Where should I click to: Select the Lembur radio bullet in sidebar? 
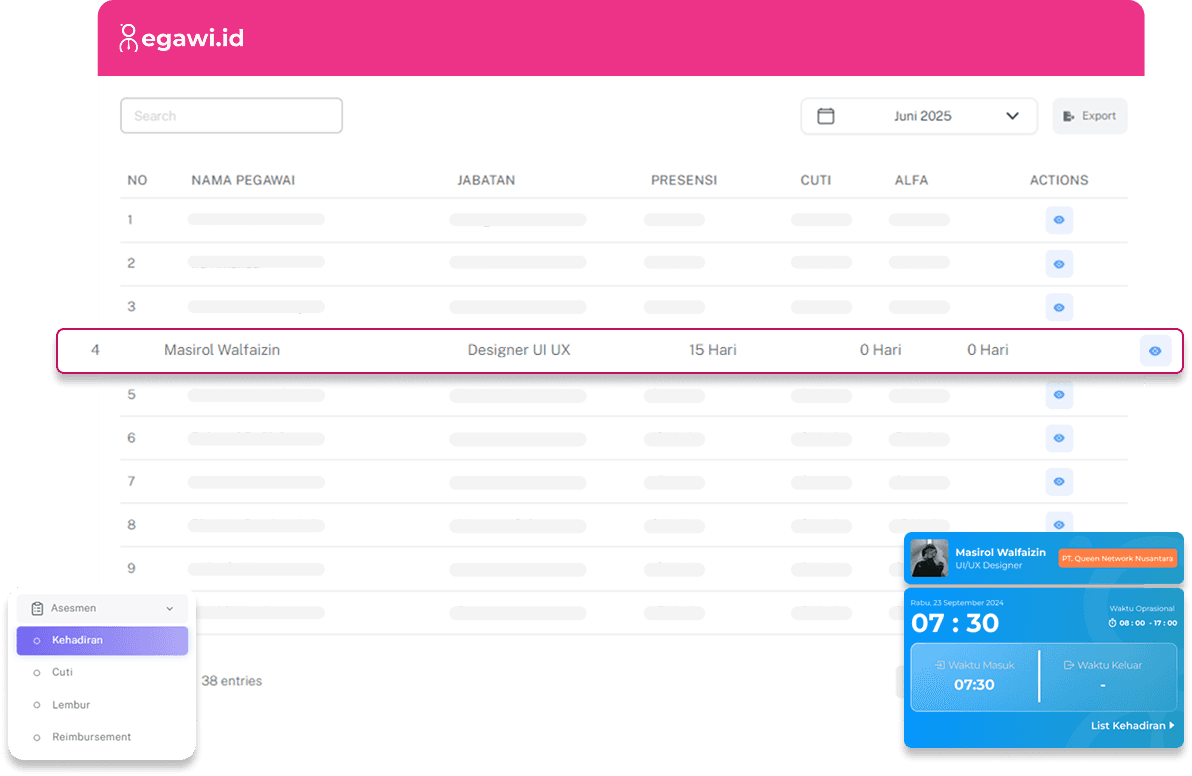[x=37, y=705]
